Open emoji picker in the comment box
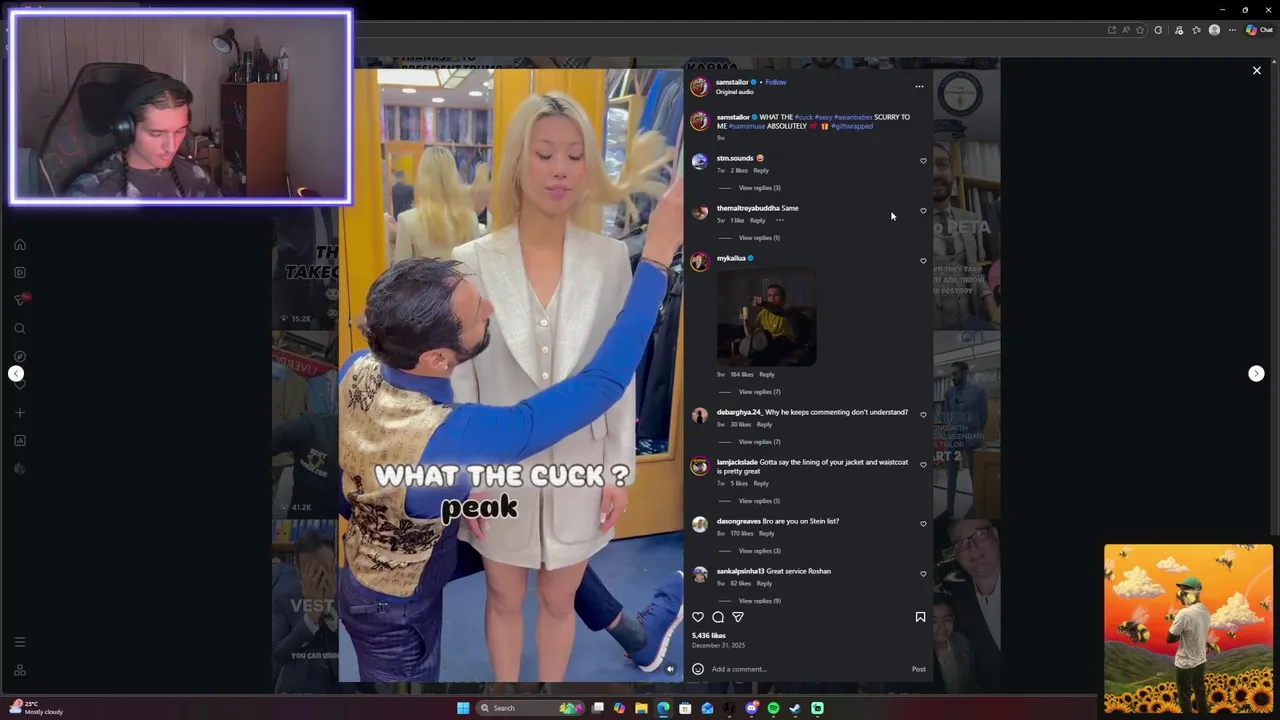Screen dimensions: 1280x720 coord(698,669)
